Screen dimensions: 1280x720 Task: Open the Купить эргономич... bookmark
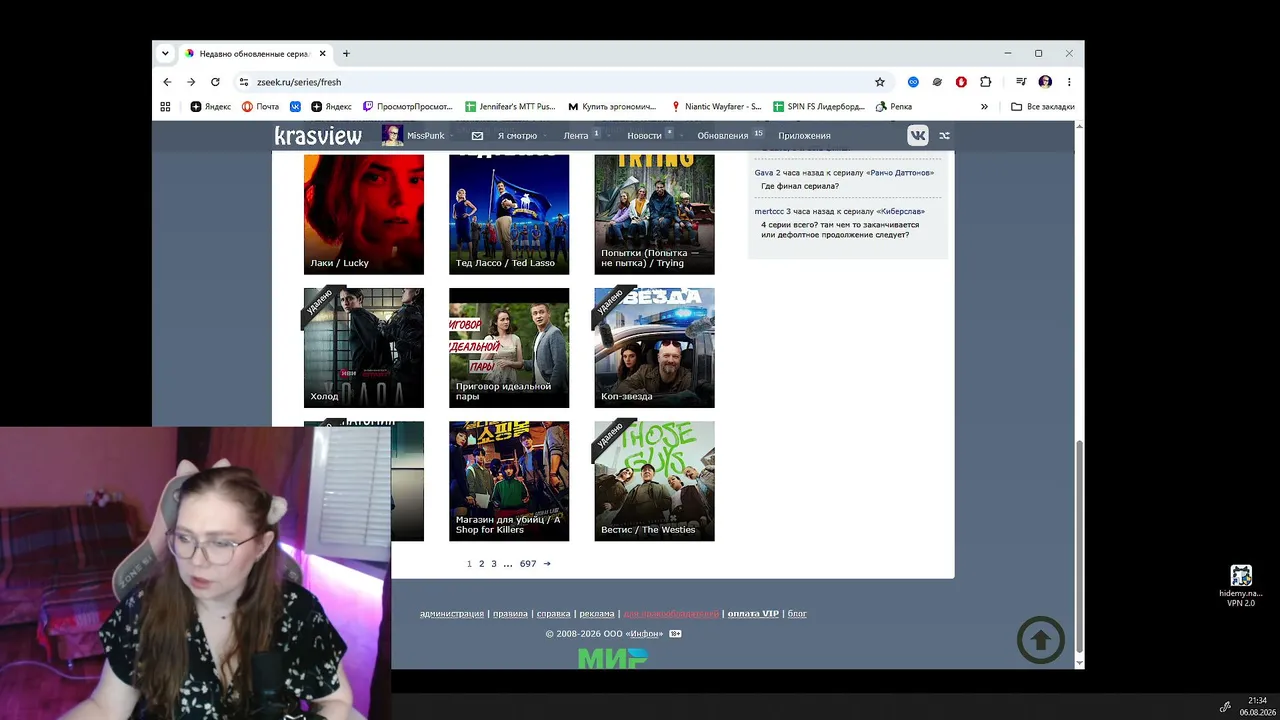(x=612, y=106)
